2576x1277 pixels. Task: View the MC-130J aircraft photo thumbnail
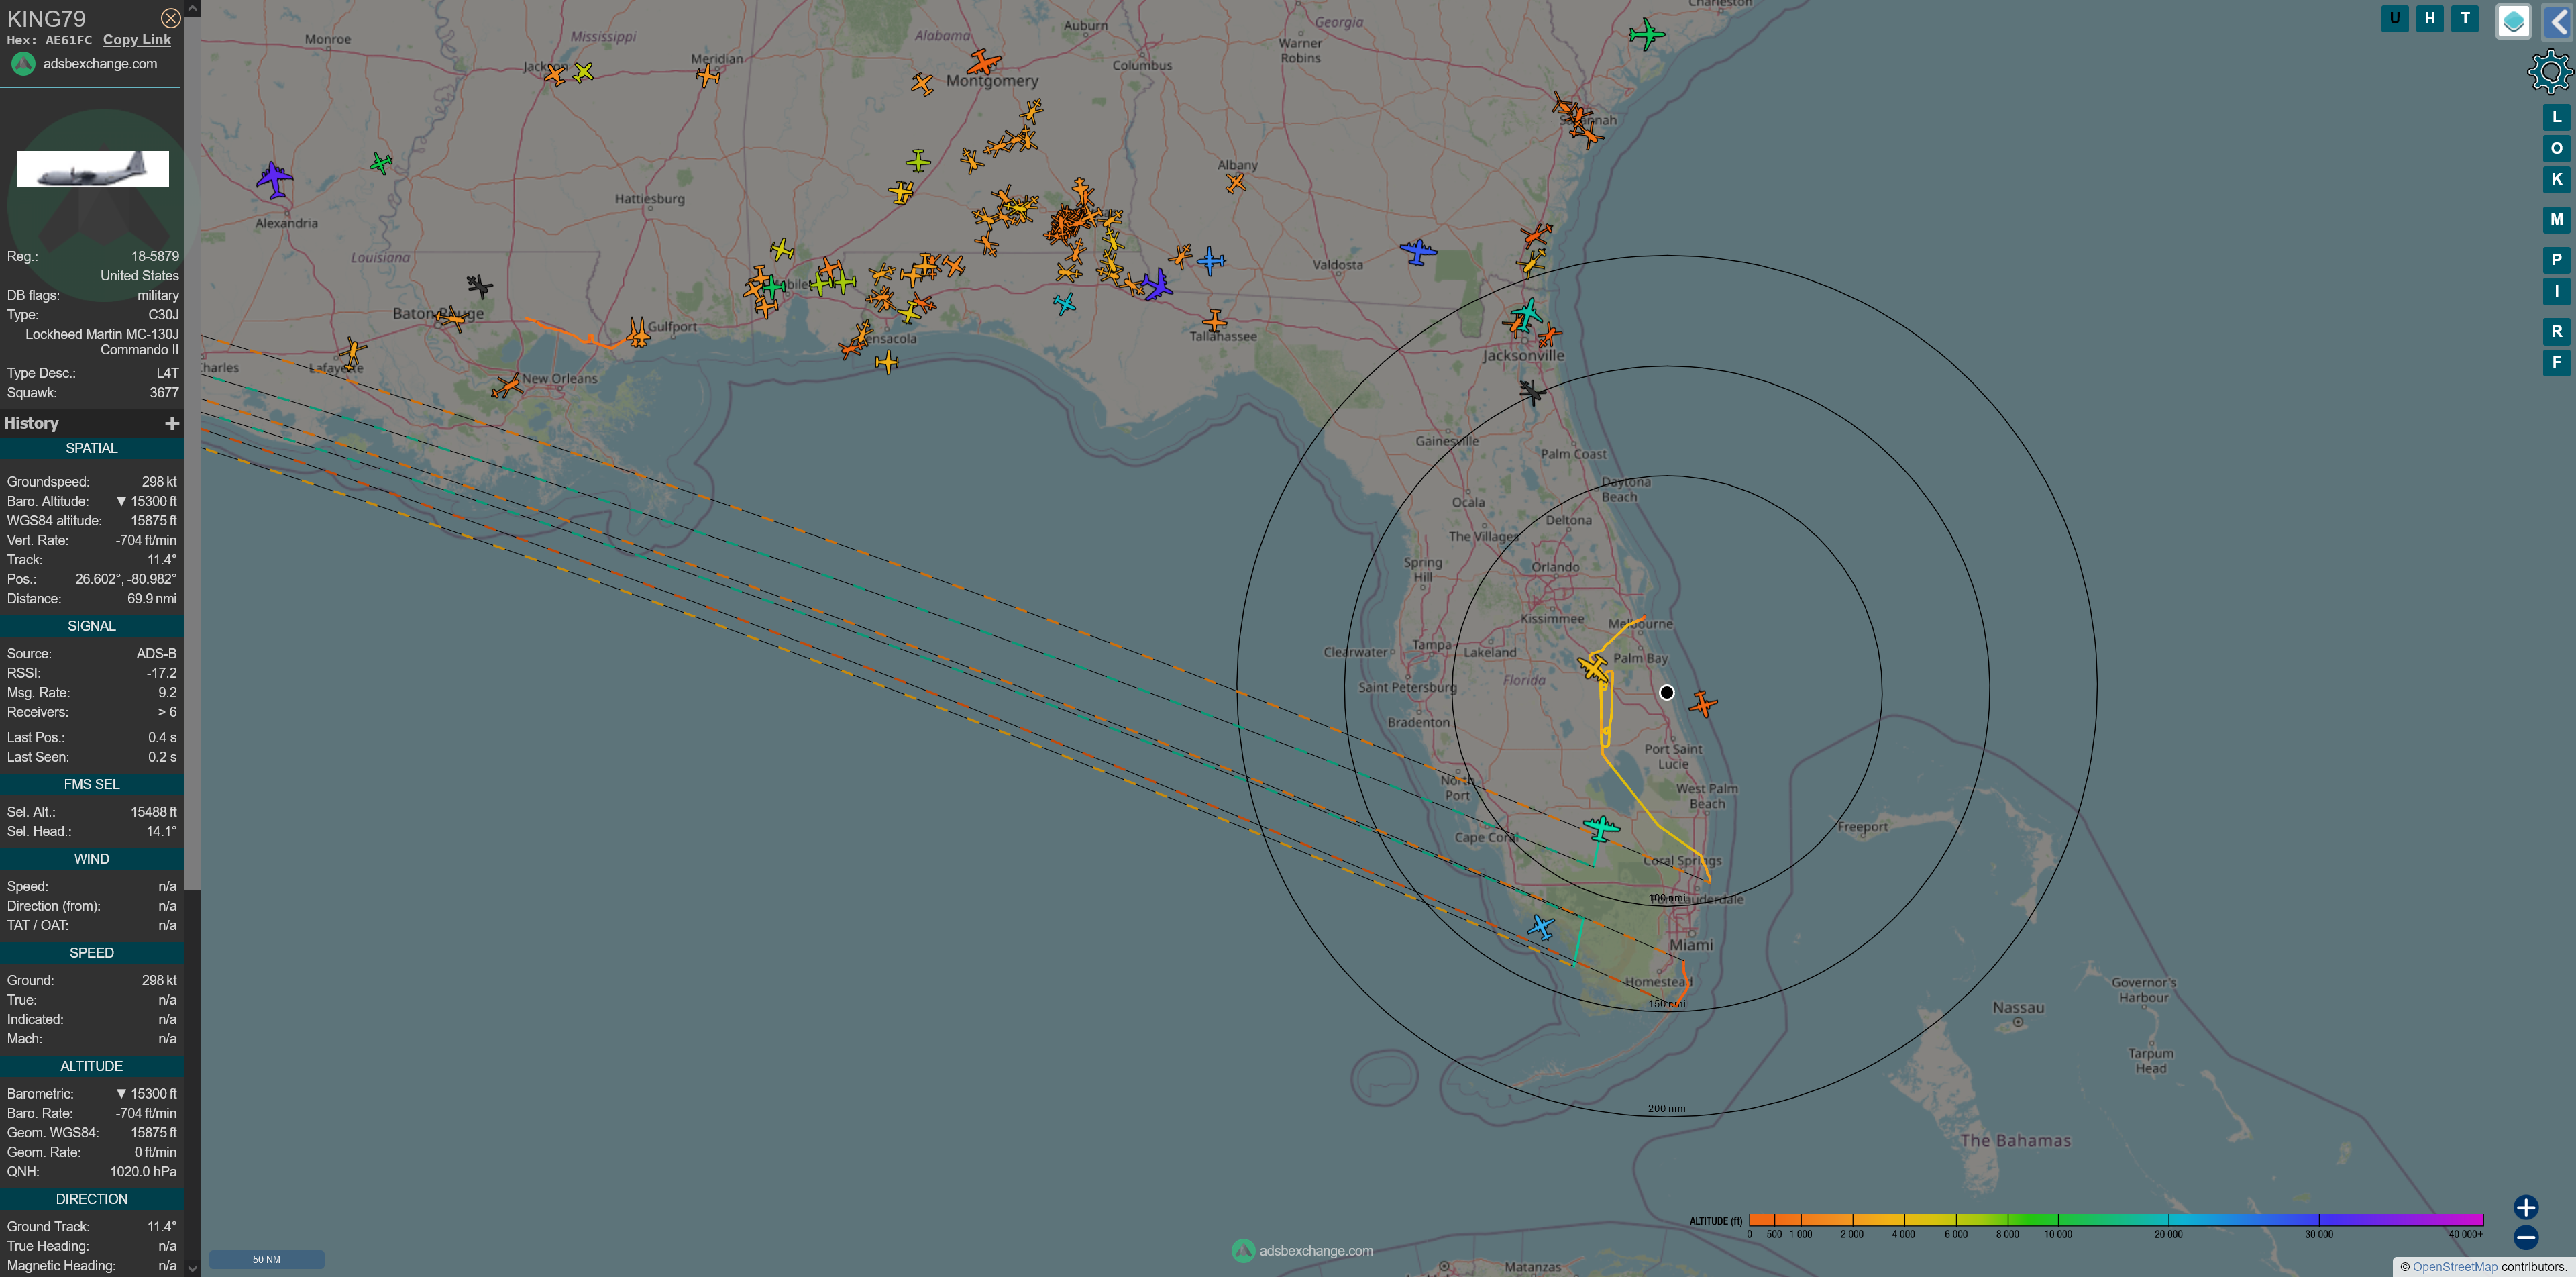tap(93, 169)
